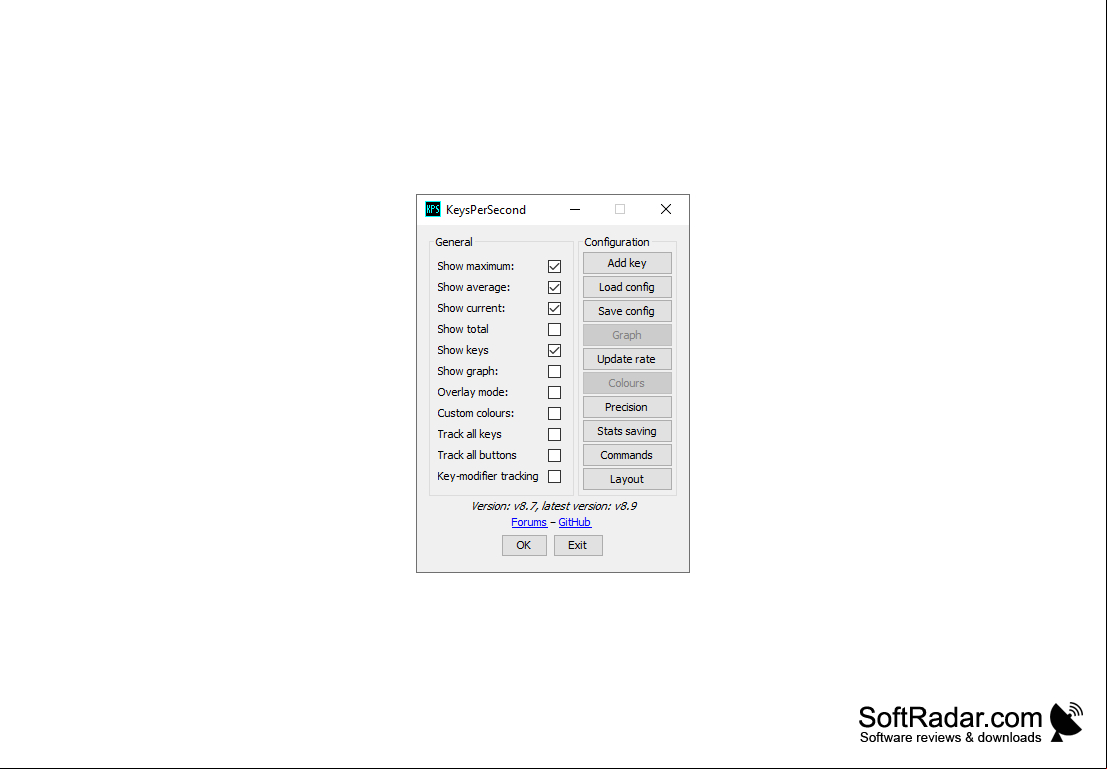This screenshot has width=1107, height=769.
Task: Click the Exit button
Action: tap(578, 545)
